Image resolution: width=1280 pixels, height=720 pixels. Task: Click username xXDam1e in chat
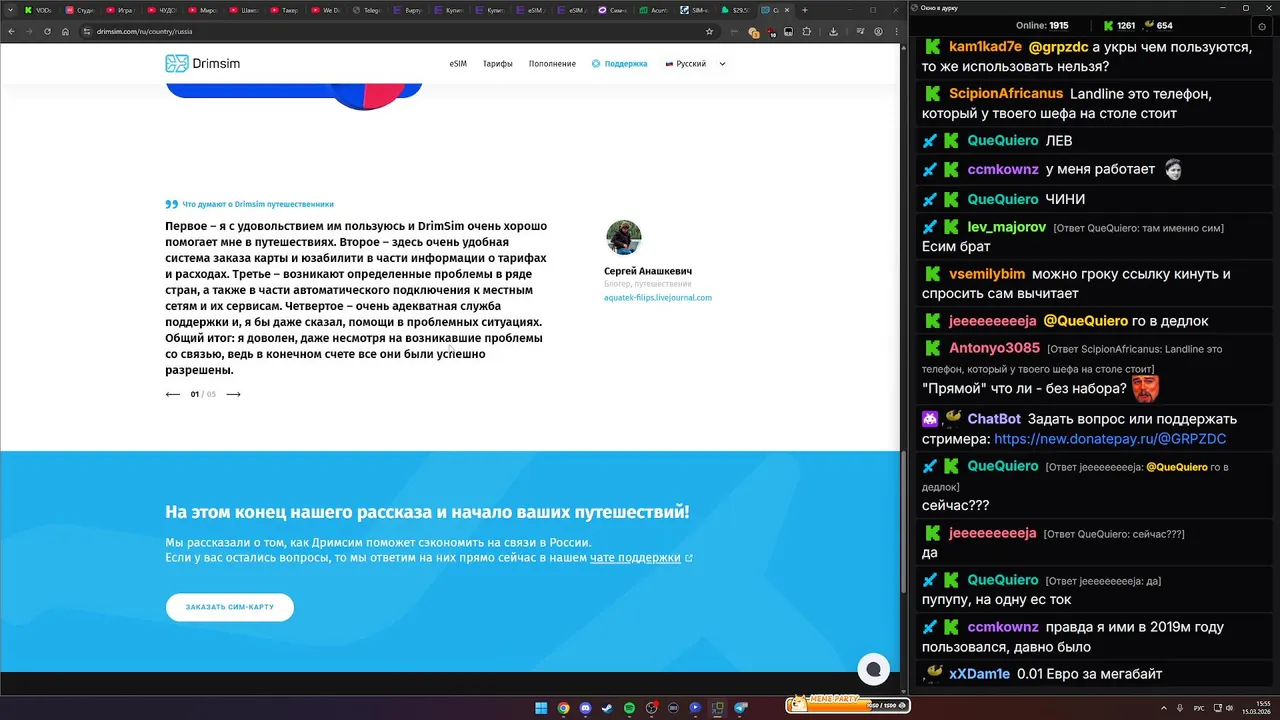coord(979,674)
